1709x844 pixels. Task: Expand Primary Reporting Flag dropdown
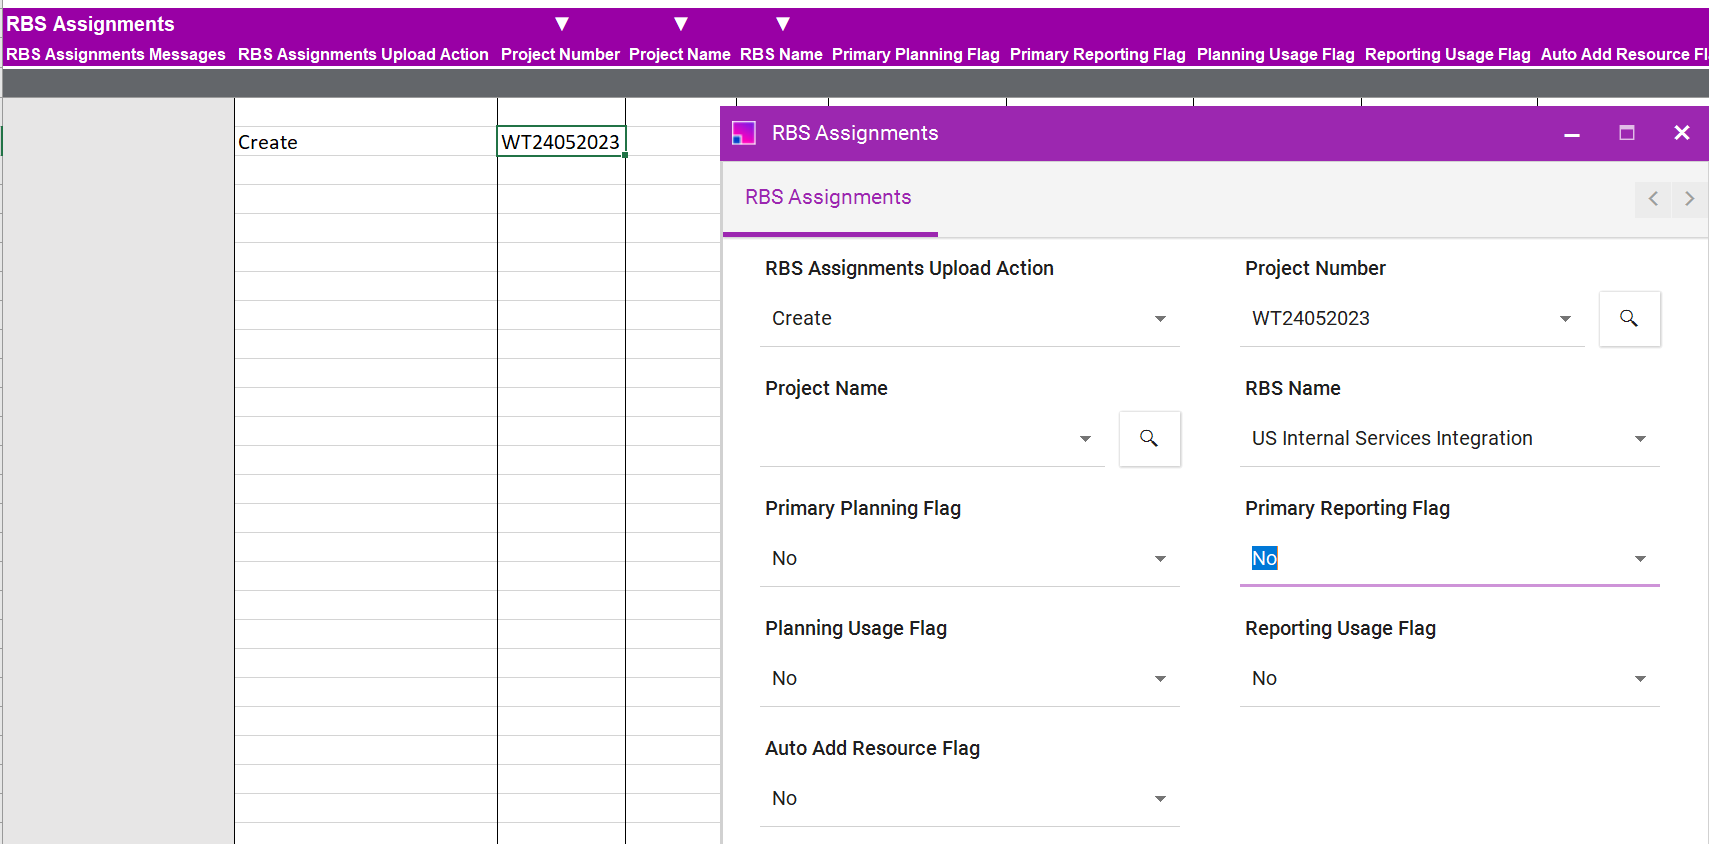point(1640,559)
